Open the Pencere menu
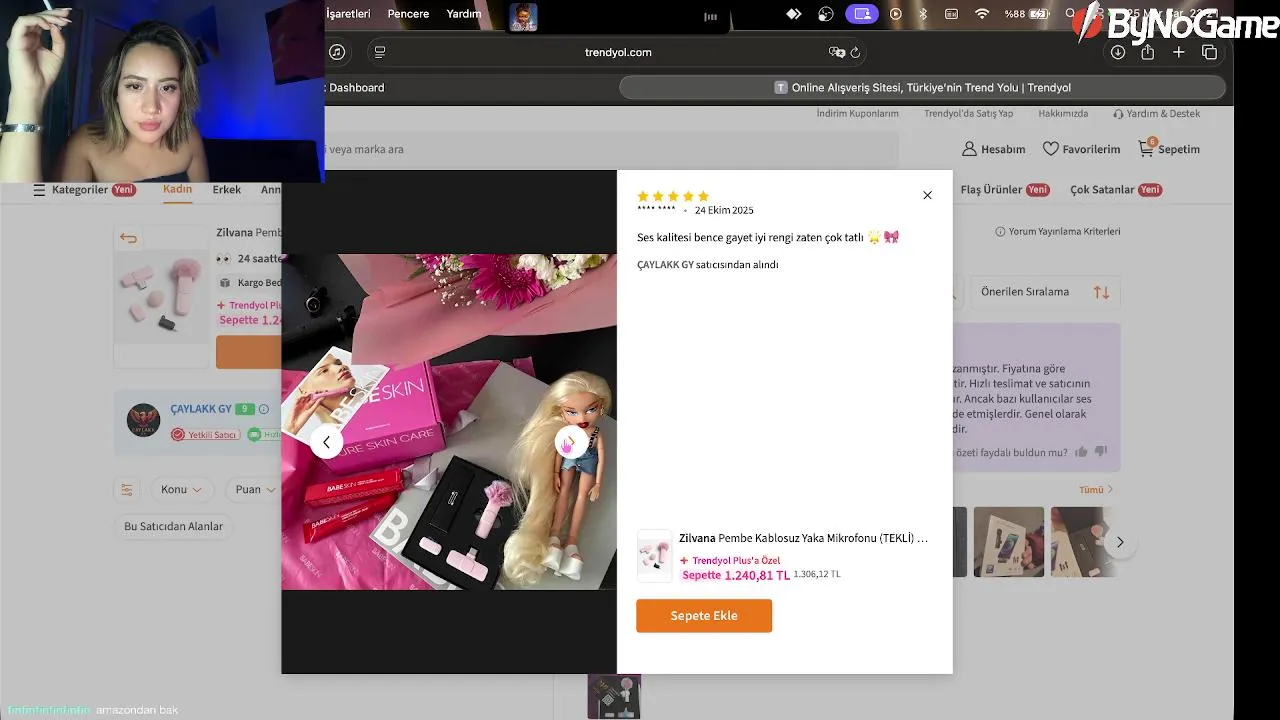 point(408,14)
